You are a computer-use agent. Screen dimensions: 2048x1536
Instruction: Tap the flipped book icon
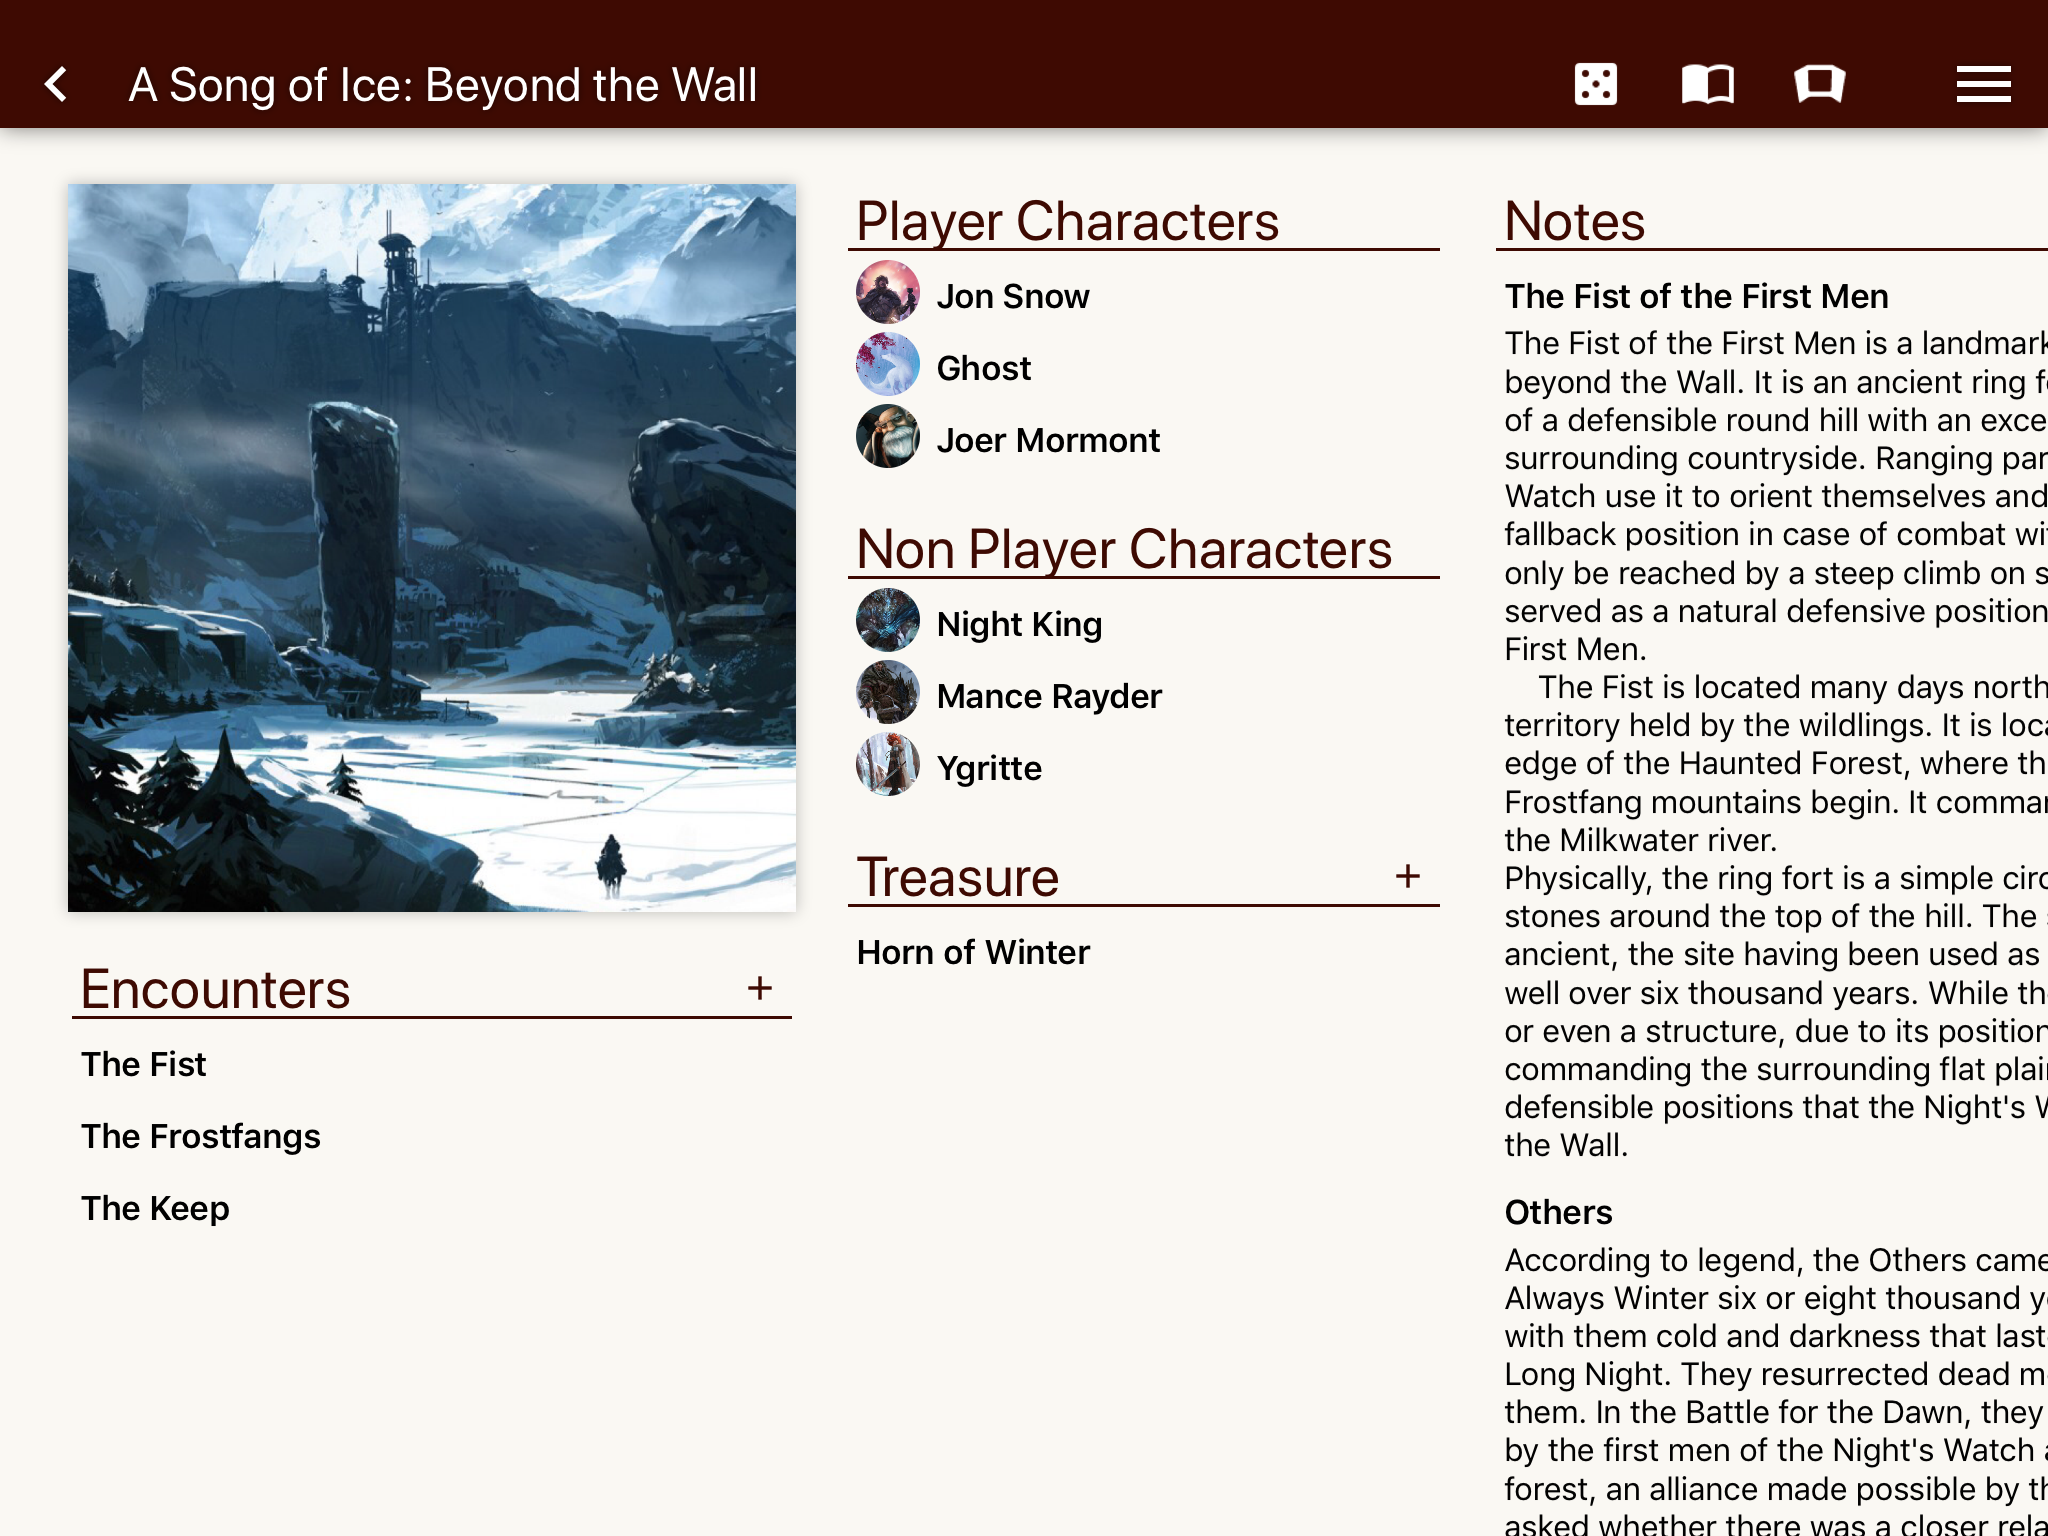[1819, 85]
